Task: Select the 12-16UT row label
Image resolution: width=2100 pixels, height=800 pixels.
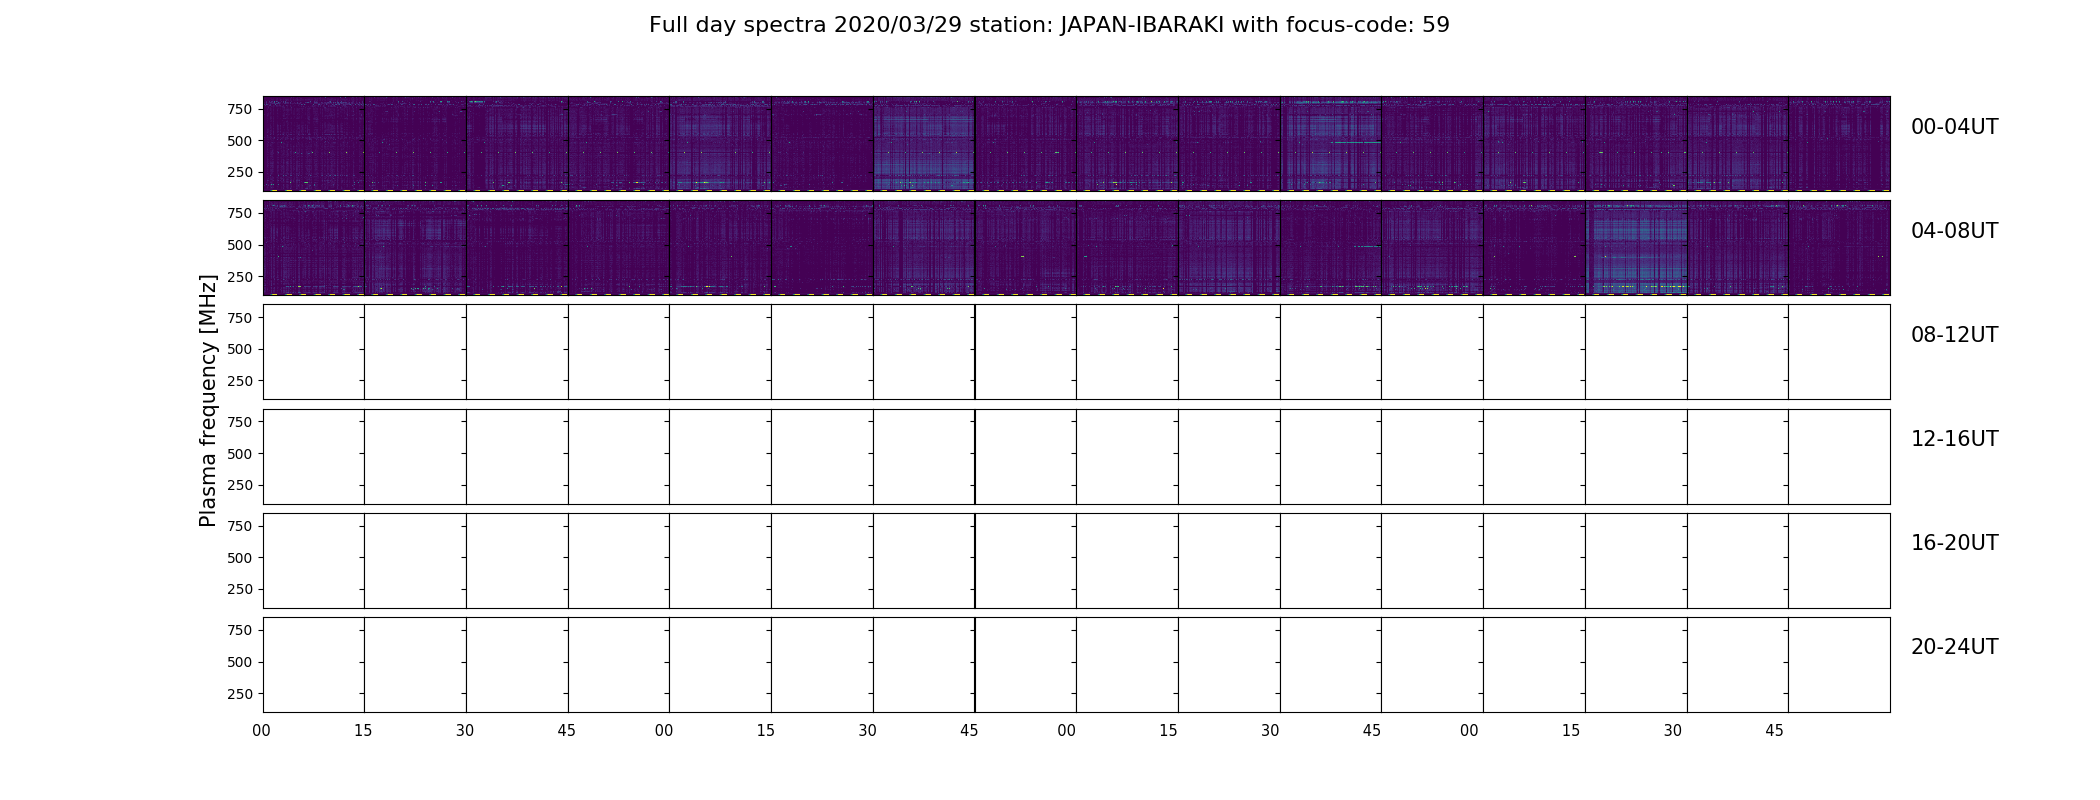Action: 1954,439
